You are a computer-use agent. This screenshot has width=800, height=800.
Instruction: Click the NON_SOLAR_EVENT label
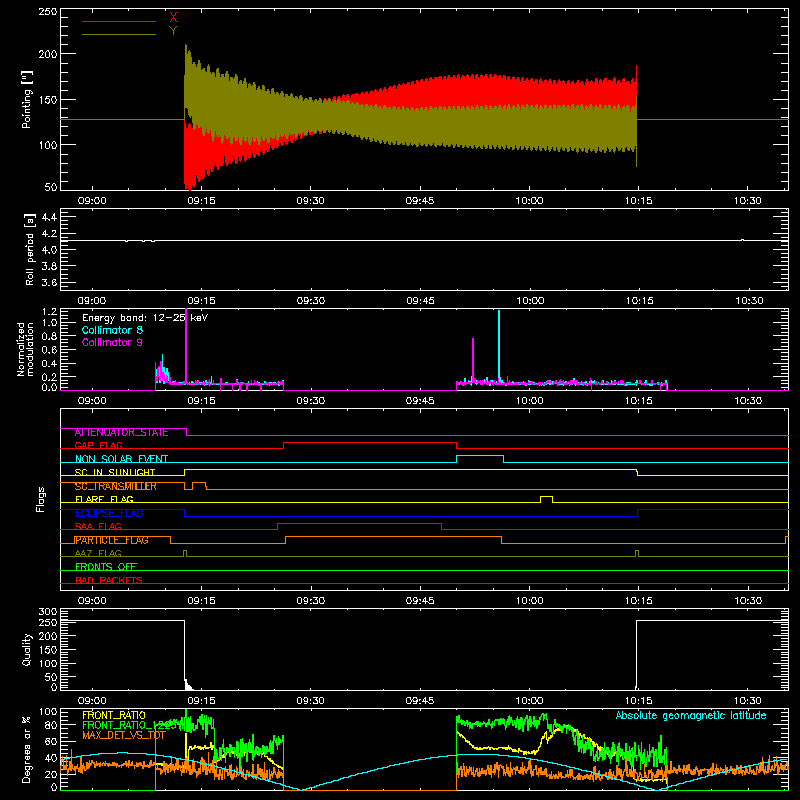click(121, 459)
